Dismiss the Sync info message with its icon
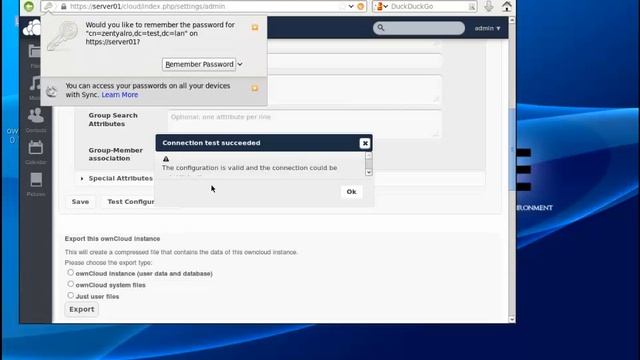Screen dimensions: 640x360 coord(255,88)
